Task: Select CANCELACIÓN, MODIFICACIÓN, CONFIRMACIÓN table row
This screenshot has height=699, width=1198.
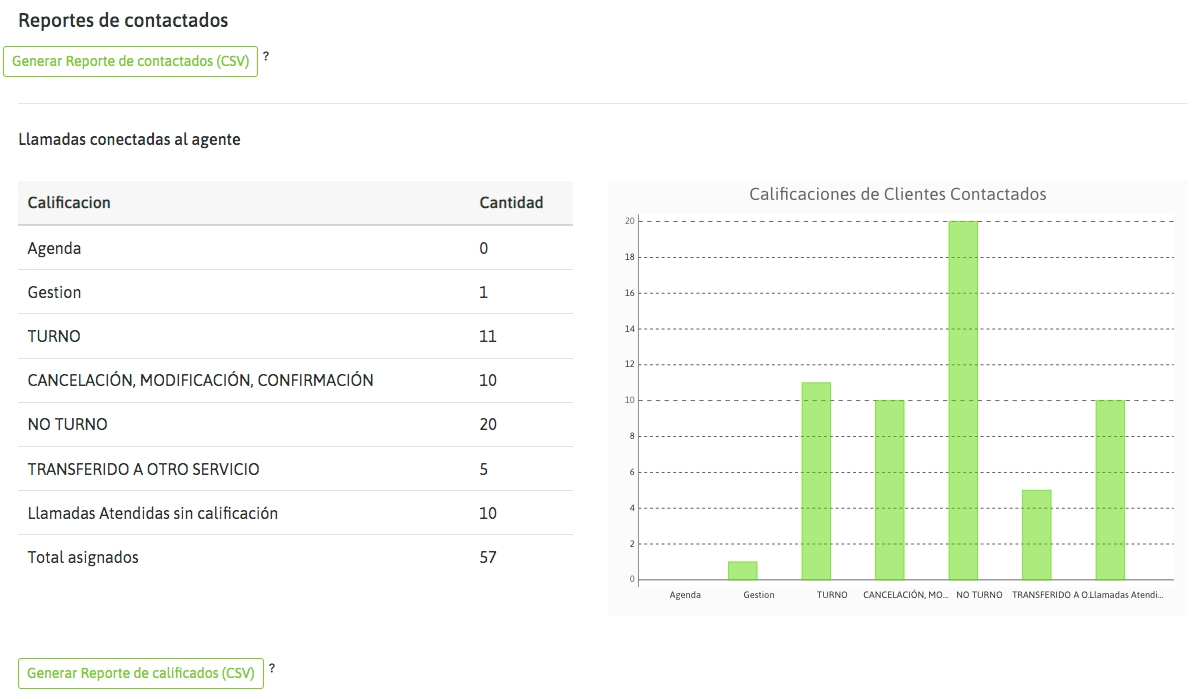Action: pyautogui.click(x=295, y=380)
